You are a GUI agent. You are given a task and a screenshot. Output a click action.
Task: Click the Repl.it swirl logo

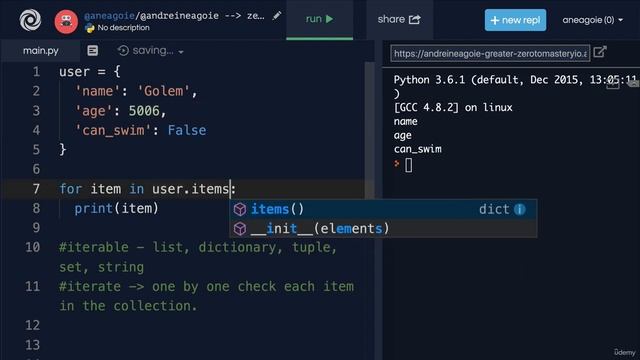30,20
